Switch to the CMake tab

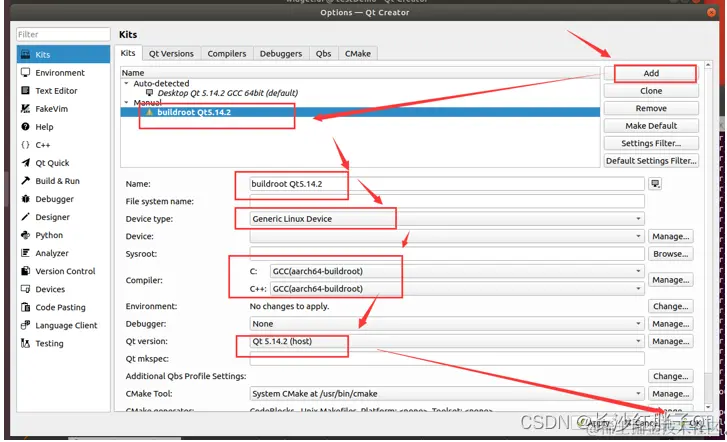pos(357,54)
